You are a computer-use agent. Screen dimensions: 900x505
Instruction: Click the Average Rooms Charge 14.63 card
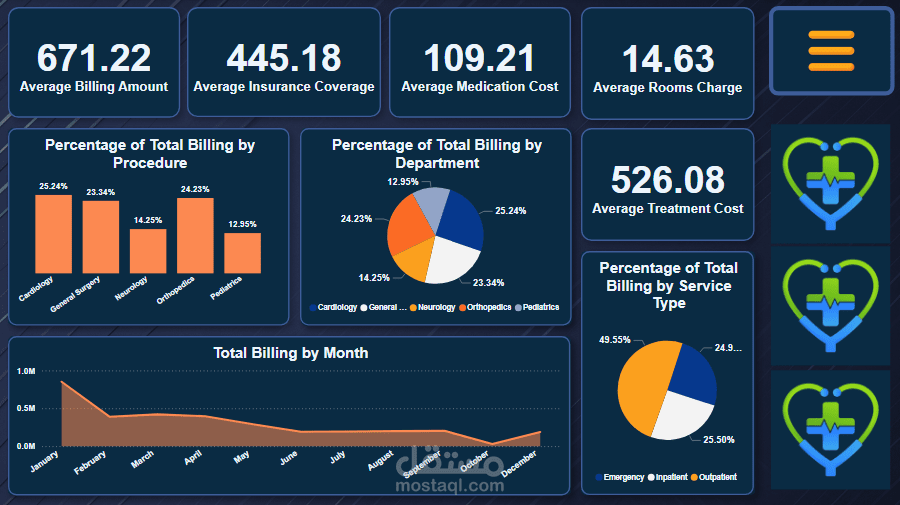(x=668, y=64)
